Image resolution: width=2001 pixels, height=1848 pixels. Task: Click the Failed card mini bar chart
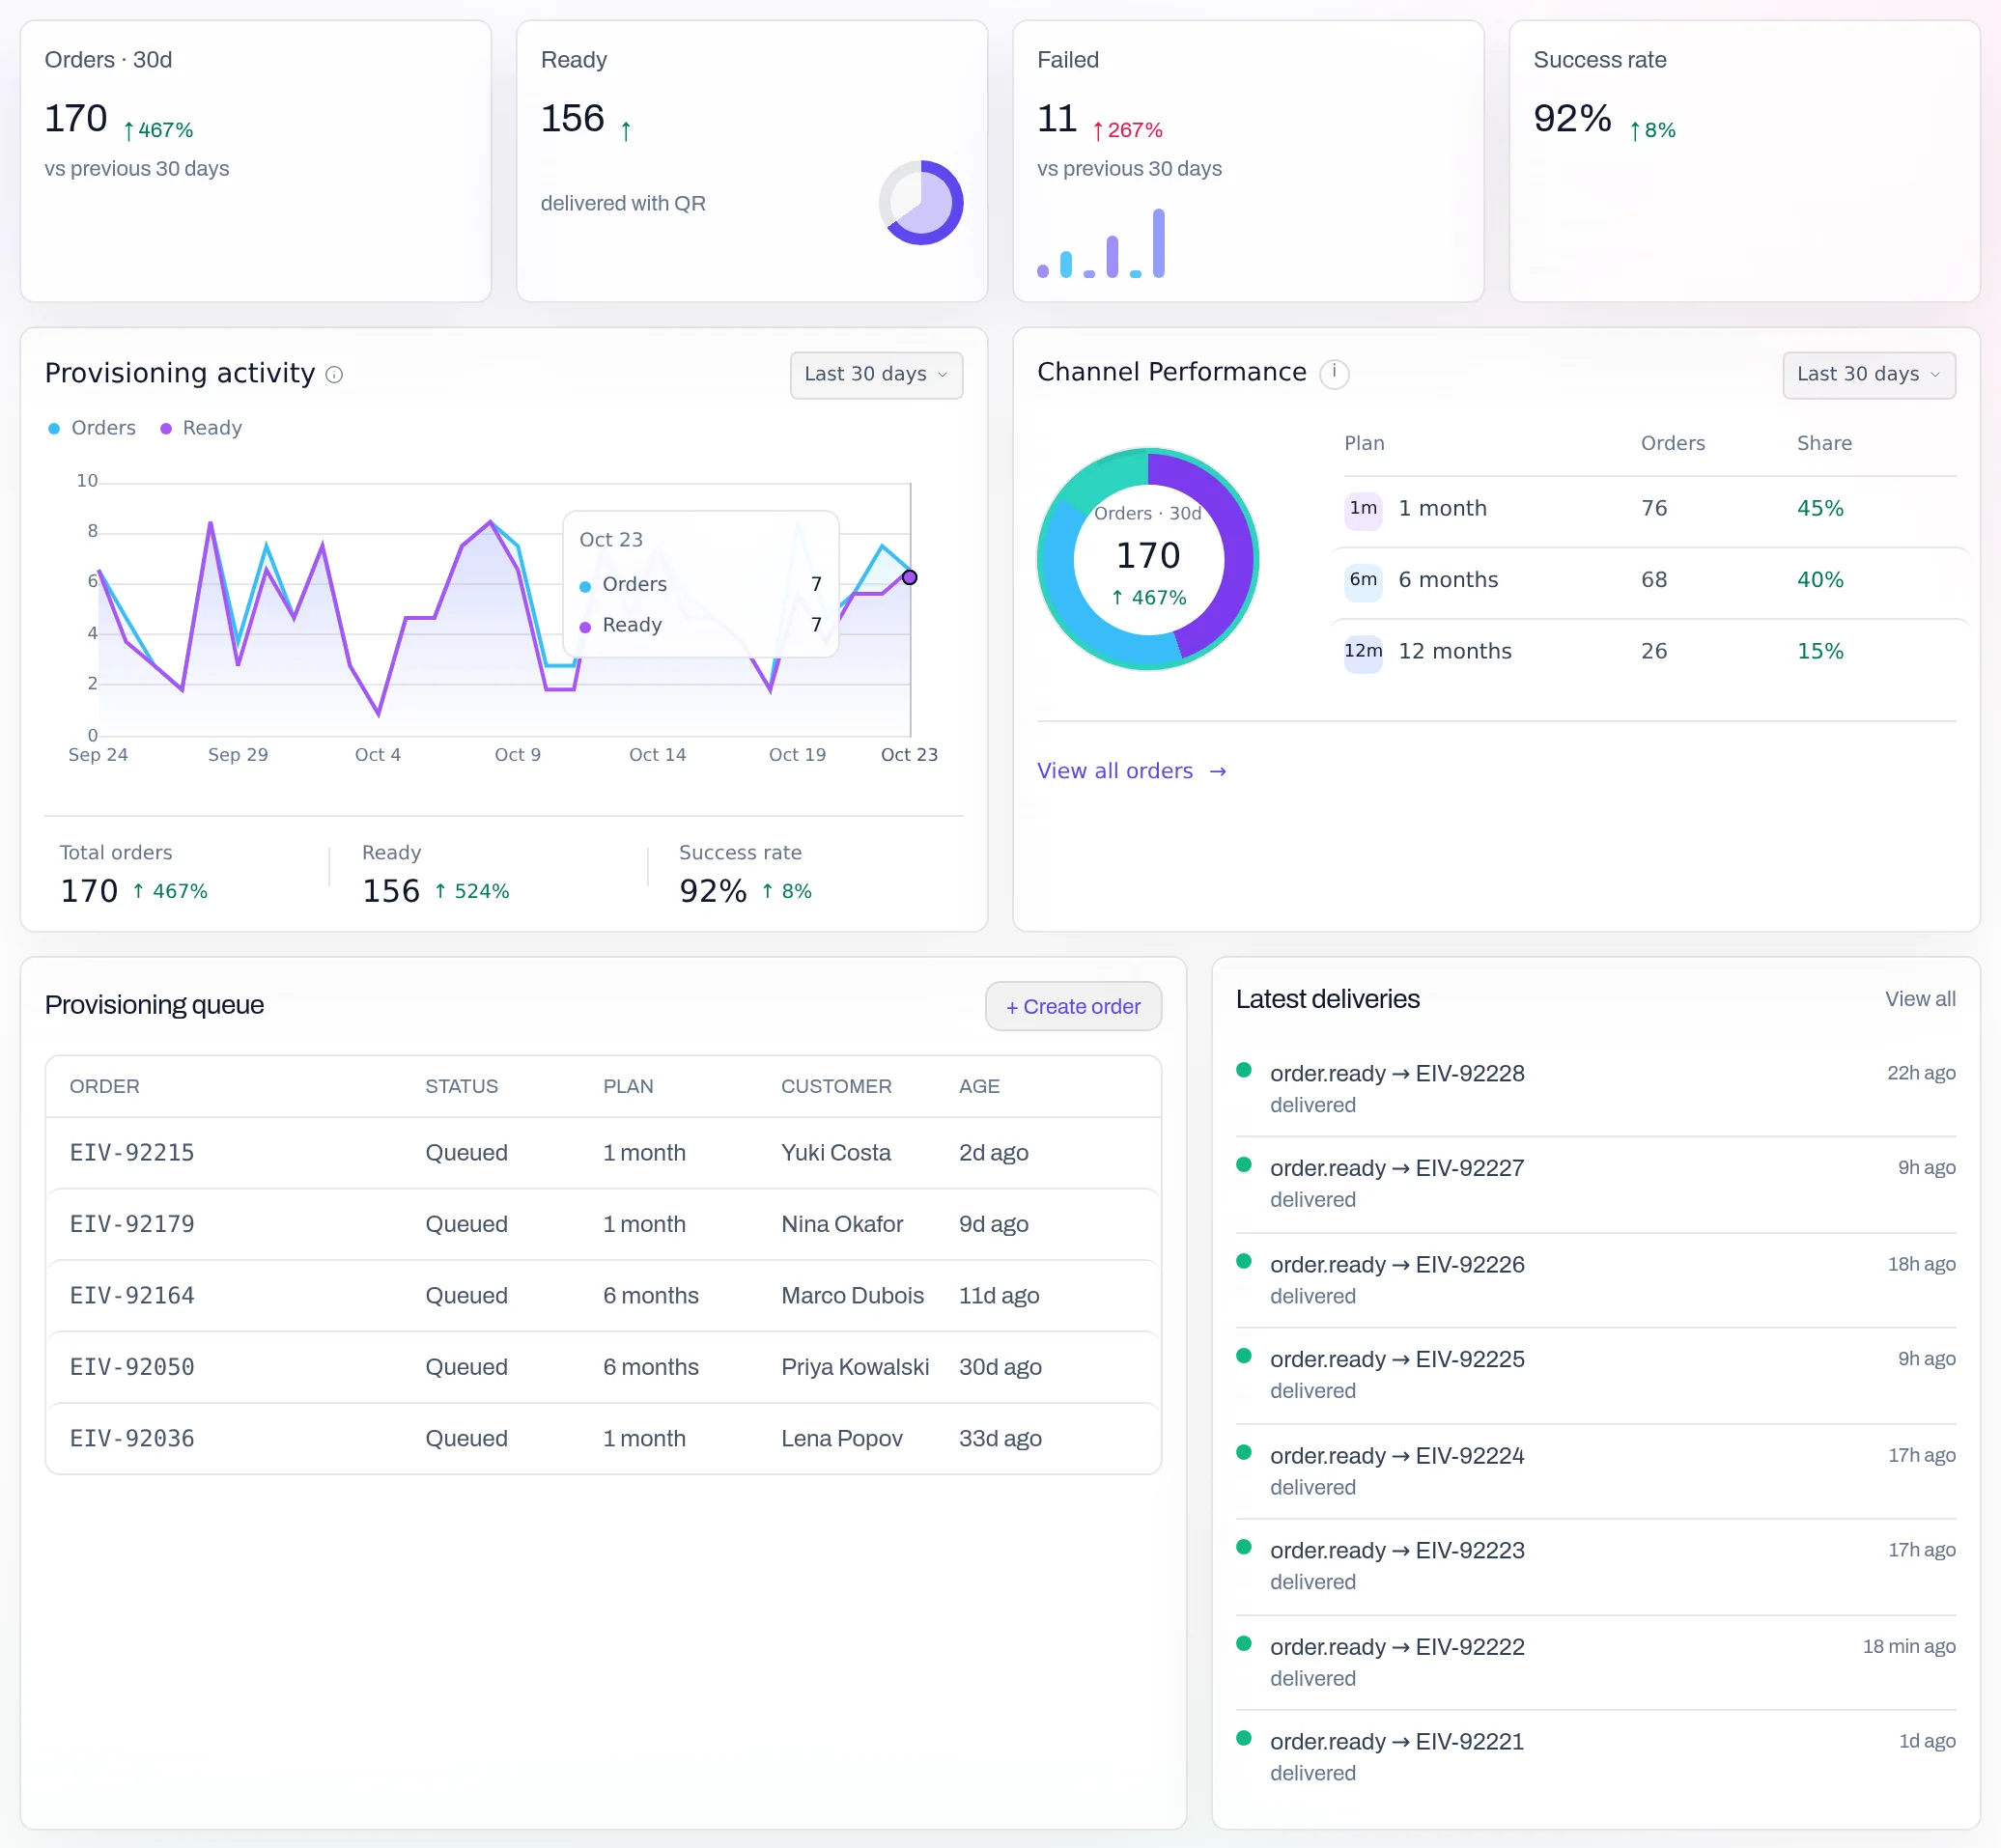pyautogui.click(x=1101, y=243)
